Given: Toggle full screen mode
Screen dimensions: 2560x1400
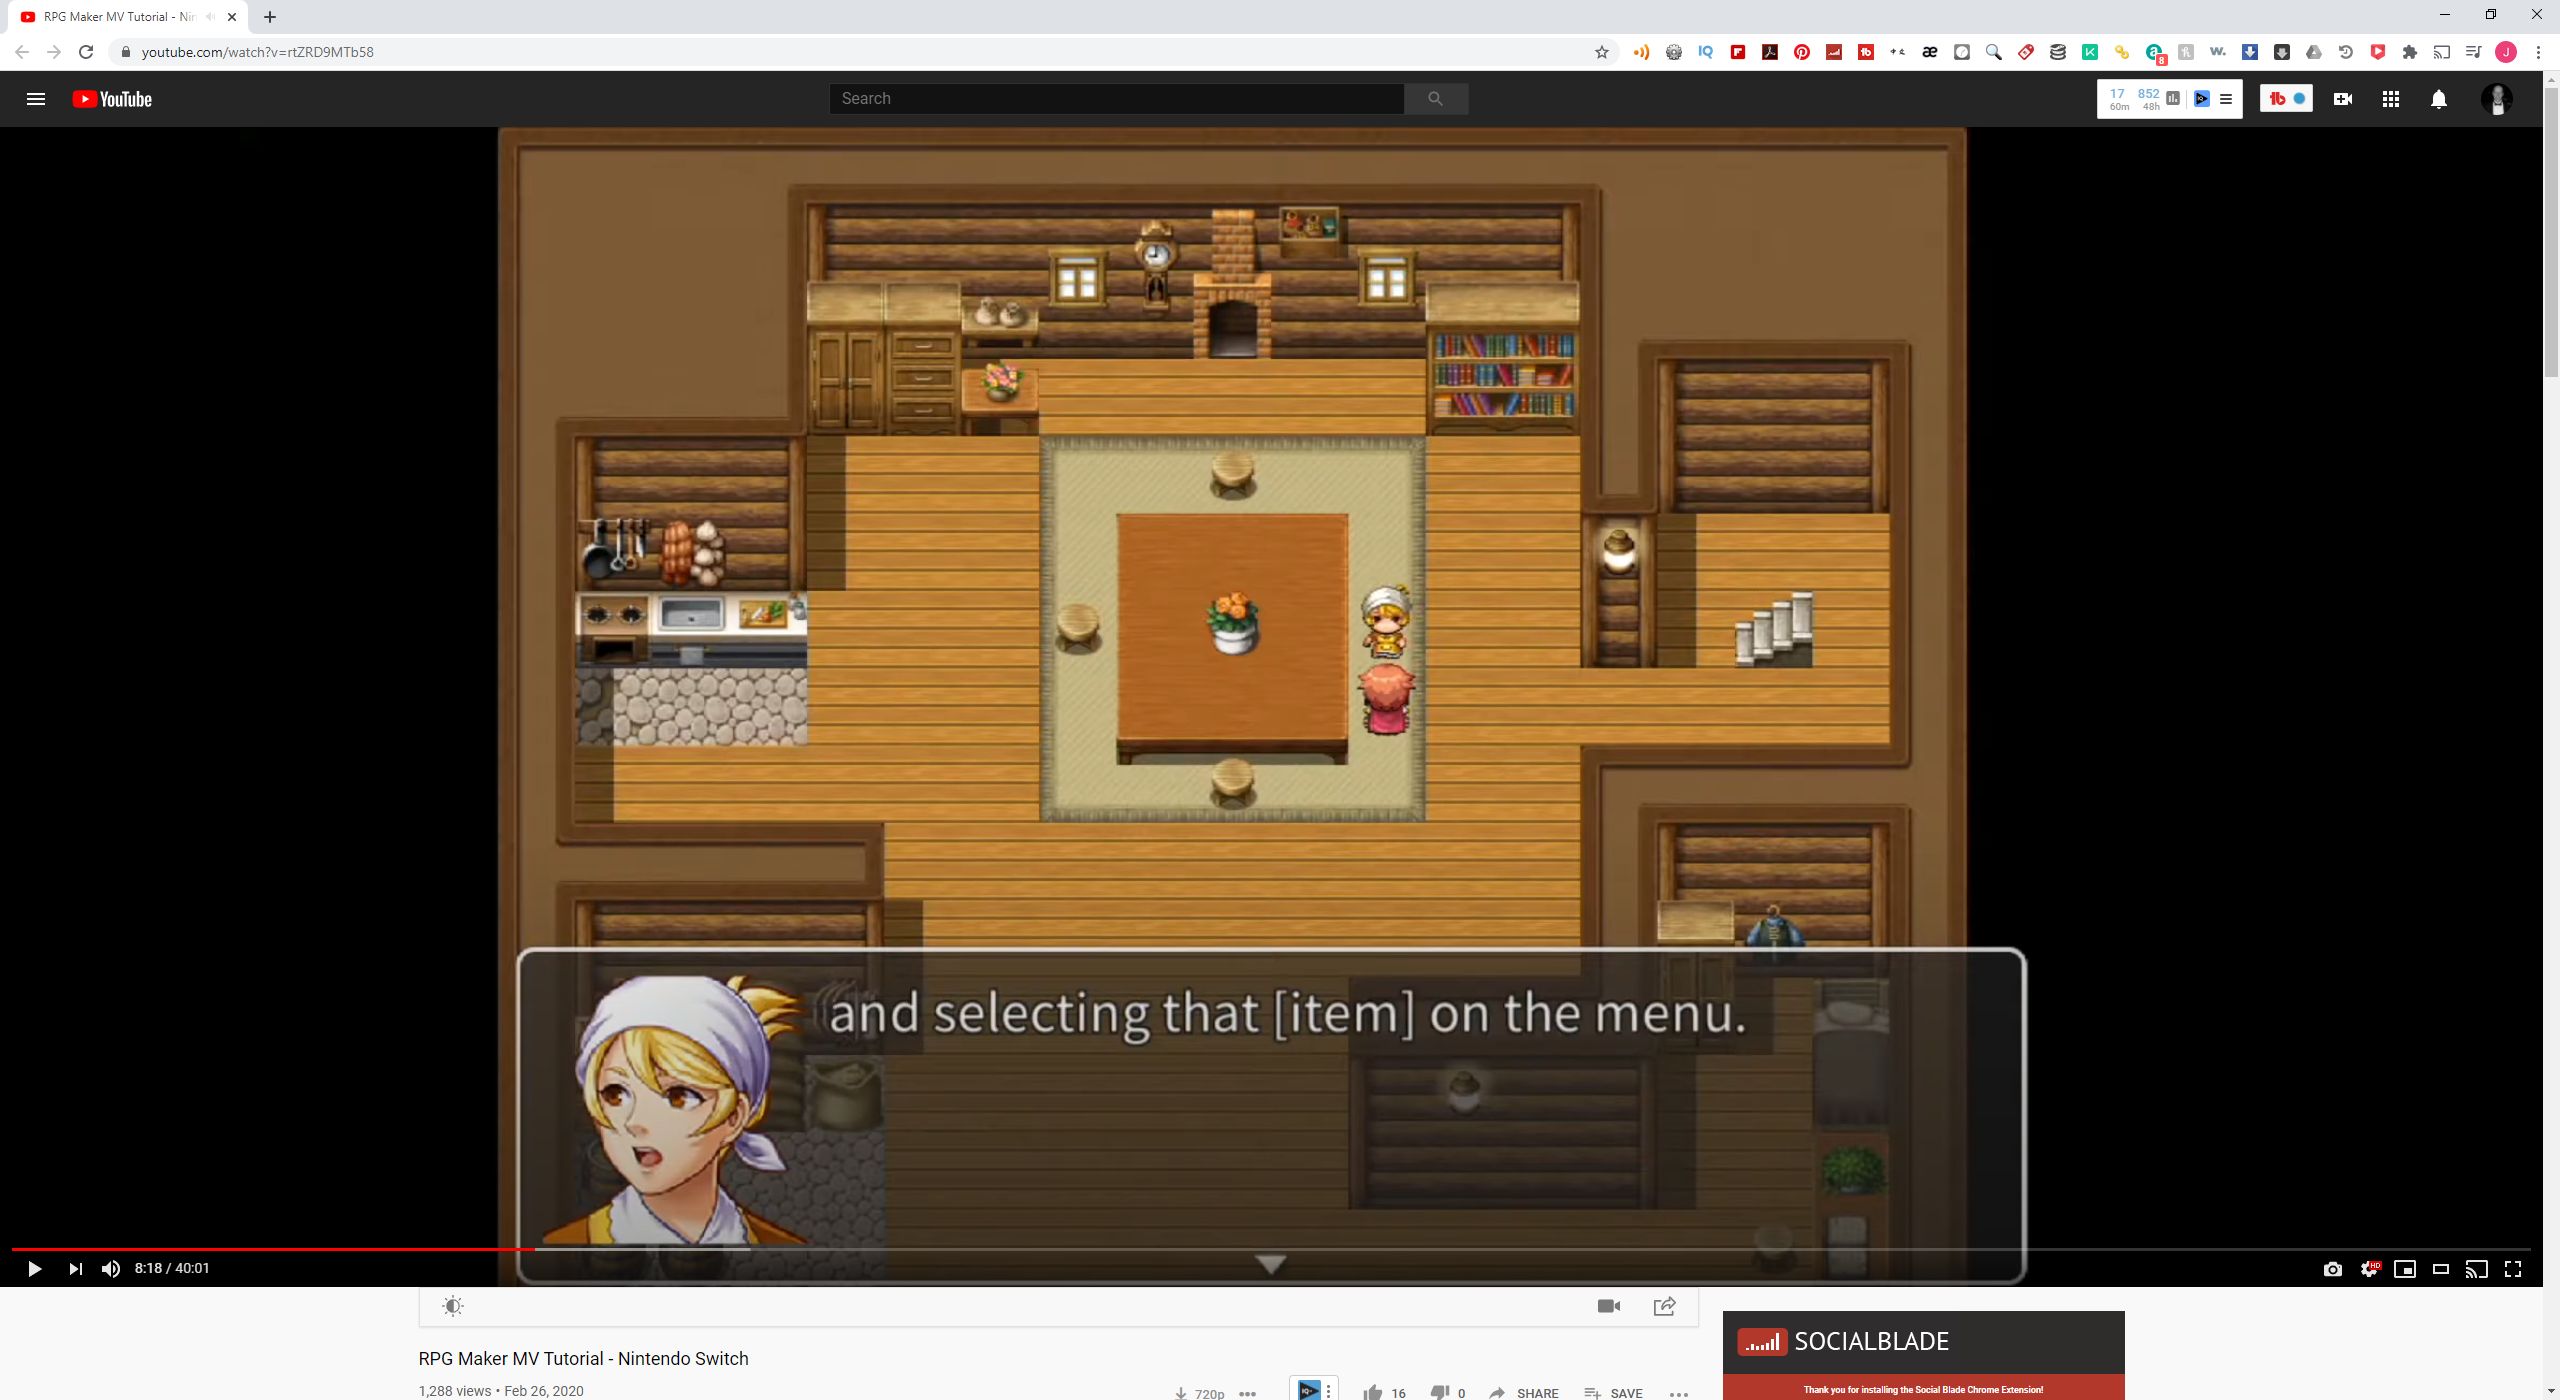Looking at the screenshot, I should pyautogui.click(x=2513, y=1269).
